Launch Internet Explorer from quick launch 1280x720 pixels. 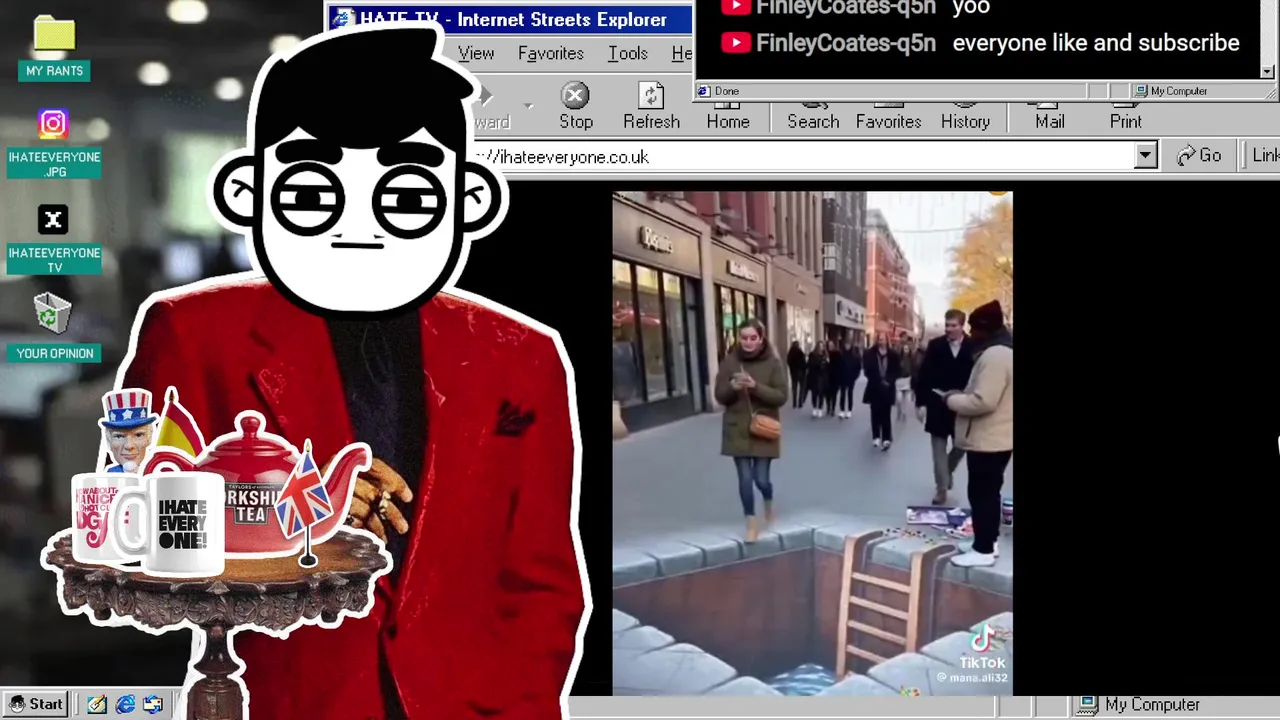pyautogui.click(x=125, y=704)
